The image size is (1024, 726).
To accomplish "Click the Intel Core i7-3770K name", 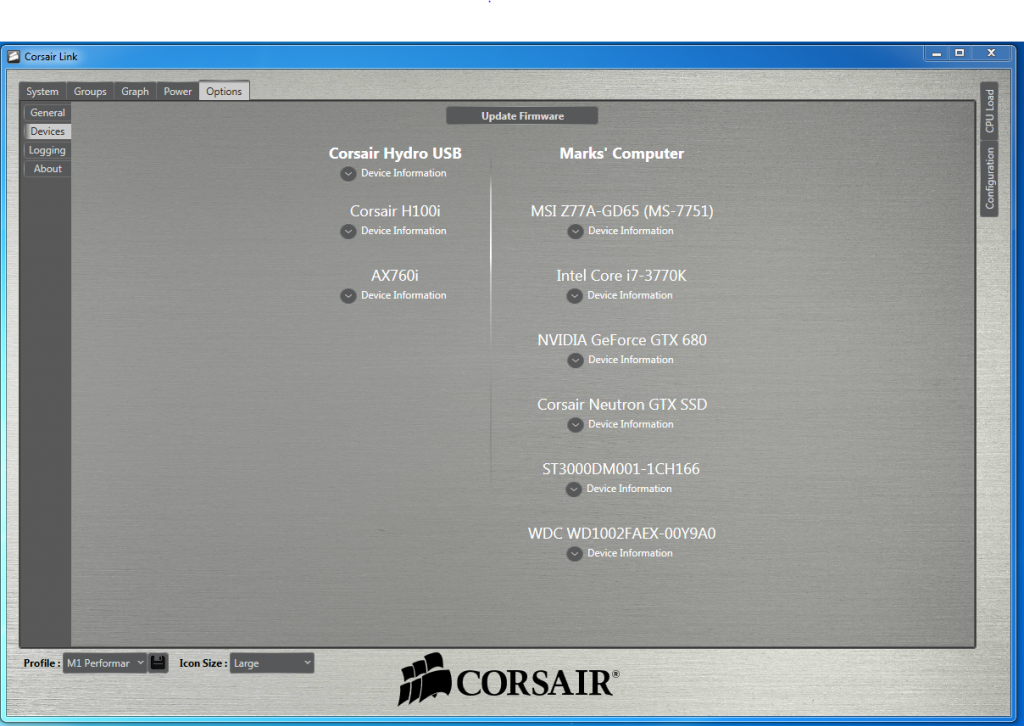I will (621, 276).
